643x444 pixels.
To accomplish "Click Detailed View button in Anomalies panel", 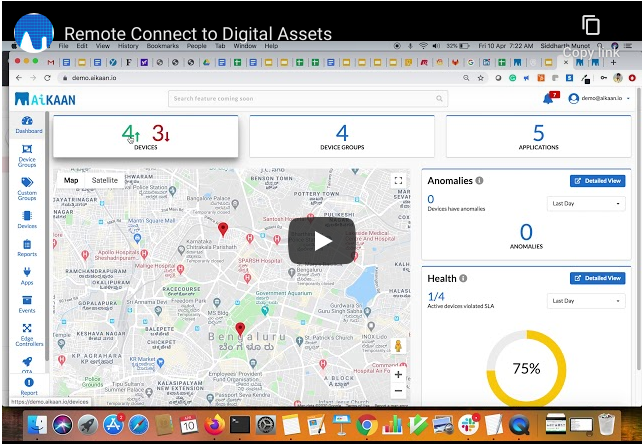I will [x=597, y=181].
